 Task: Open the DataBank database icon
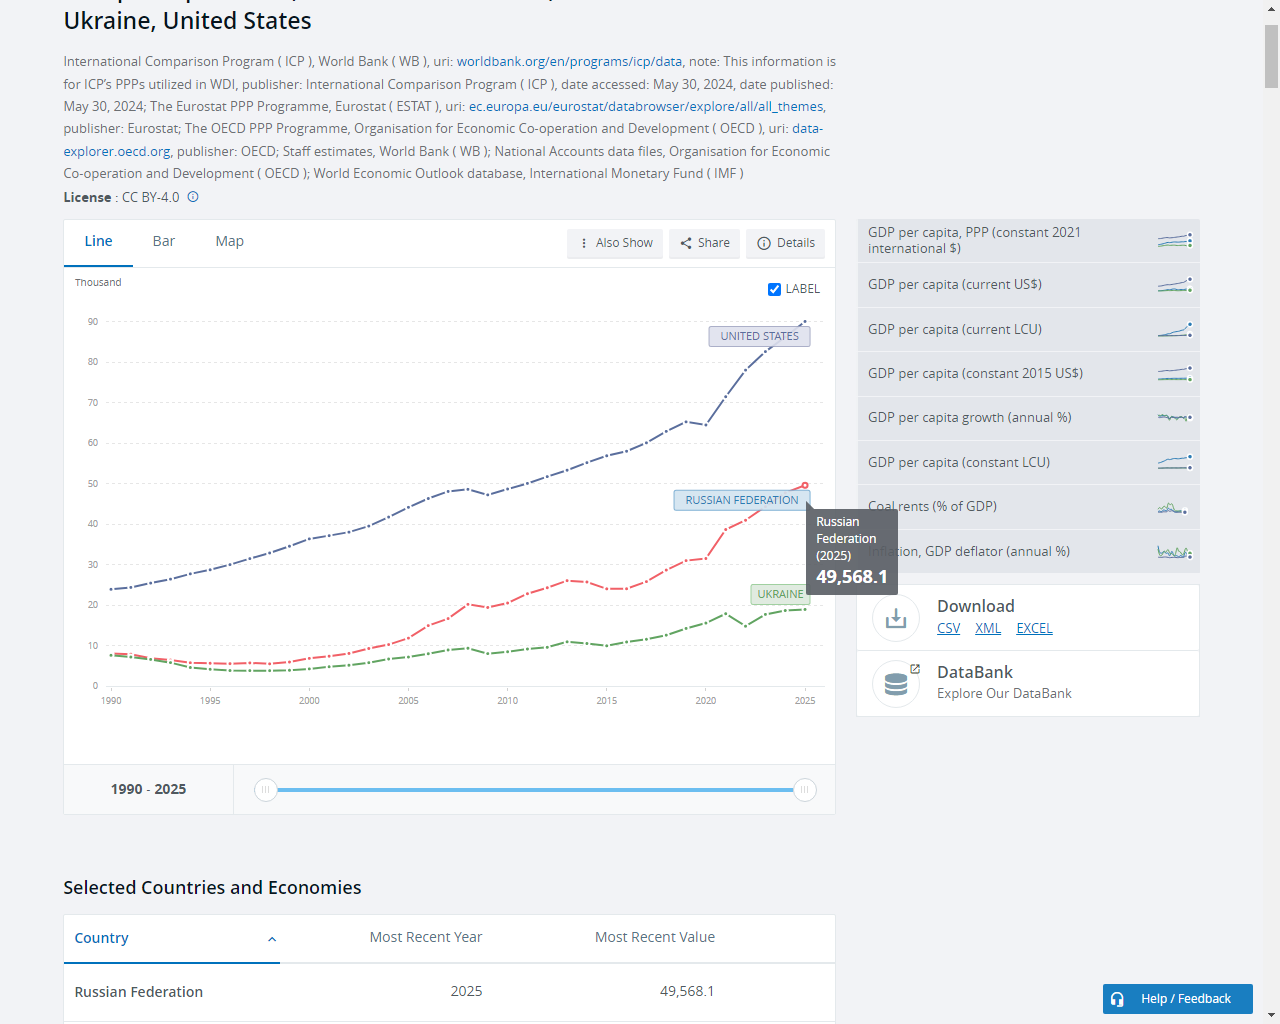coord(896,684)
